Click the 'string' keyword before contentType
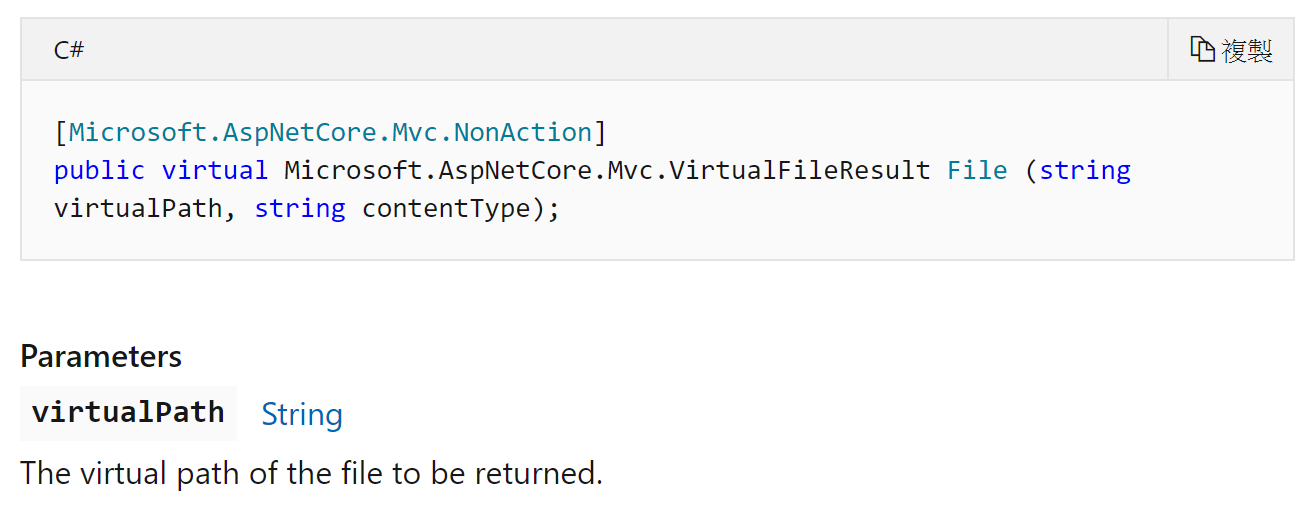 300,209
